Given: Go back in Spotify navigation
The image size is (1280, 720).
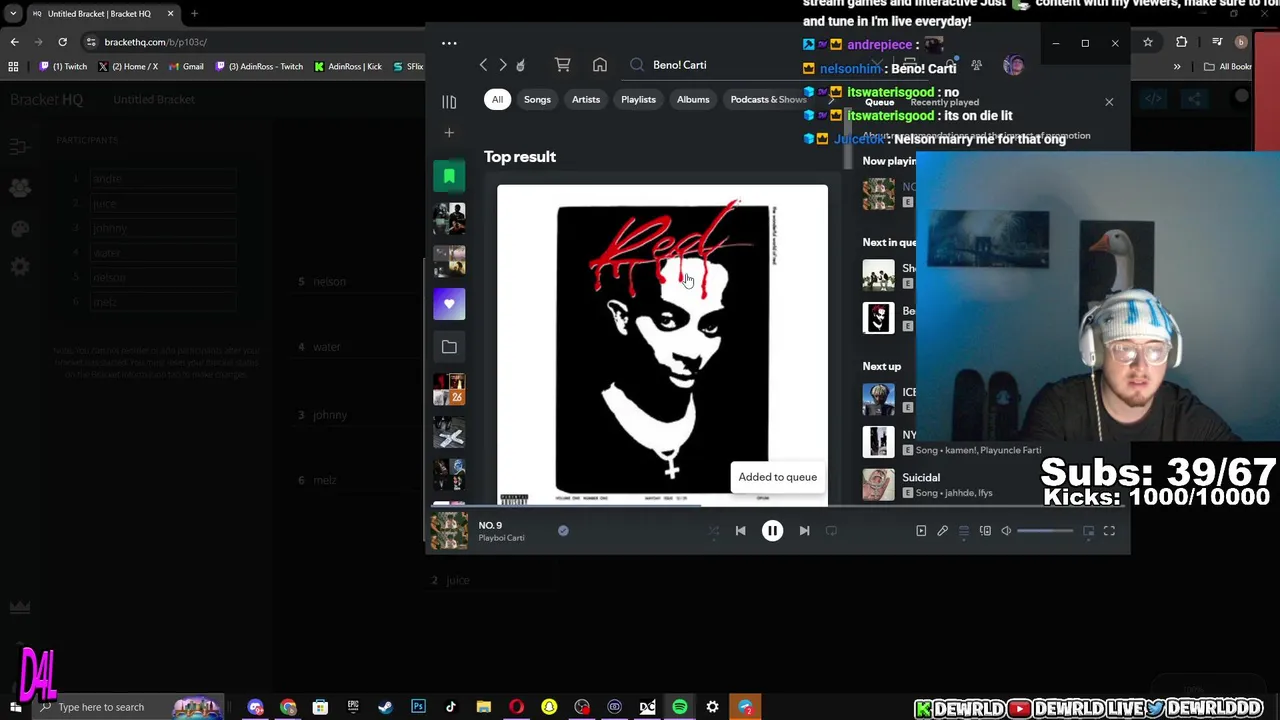Looking at the screenshot, I should pyautogui.click(x=483, y=65).
